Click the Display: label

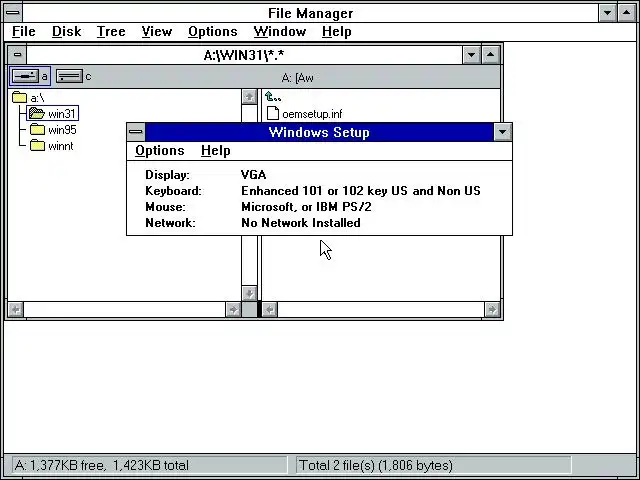(167, 175)
